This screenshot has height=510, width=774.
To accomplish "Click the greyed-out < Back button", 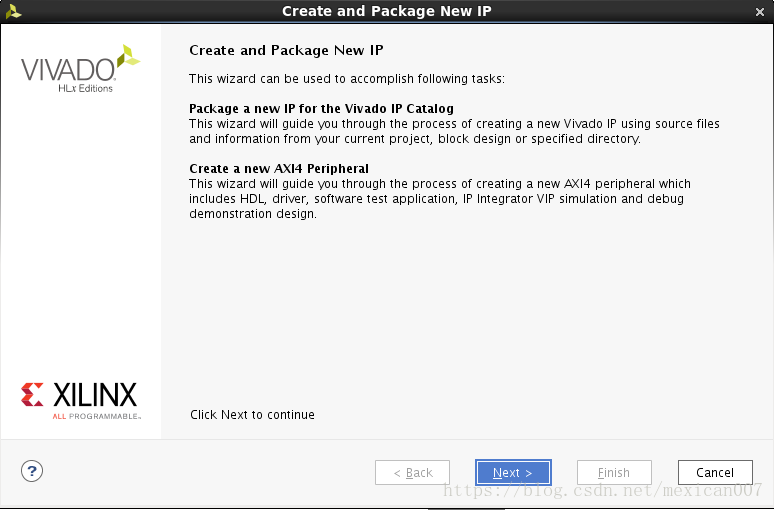I will (x=412, y=472).
